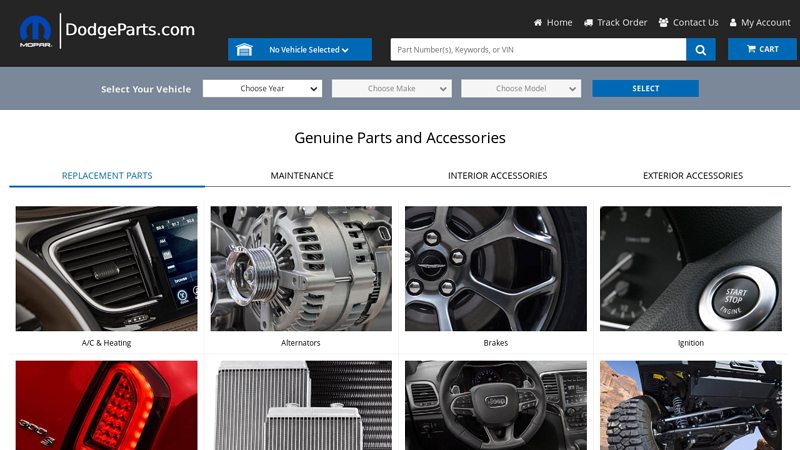The height and width of the screenshot is (450, 800).
Task: Open the radiator category image
Action: point(301,406)
